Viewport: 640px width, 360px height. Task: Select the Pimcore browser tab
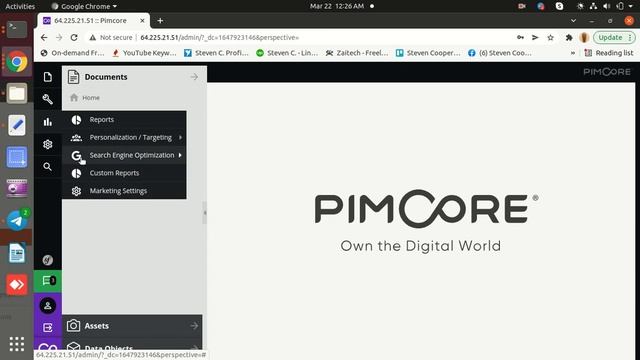click(x=94, y=20)
